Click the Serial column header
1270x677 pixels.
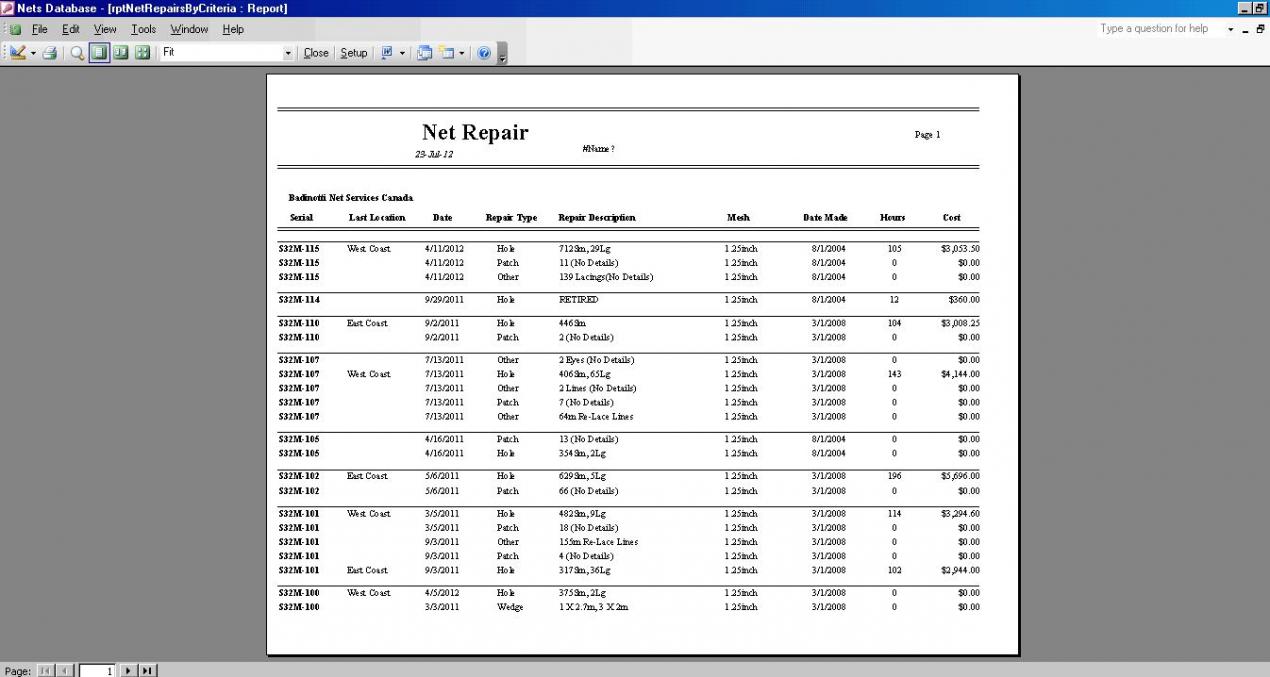(x=301, y=217)
